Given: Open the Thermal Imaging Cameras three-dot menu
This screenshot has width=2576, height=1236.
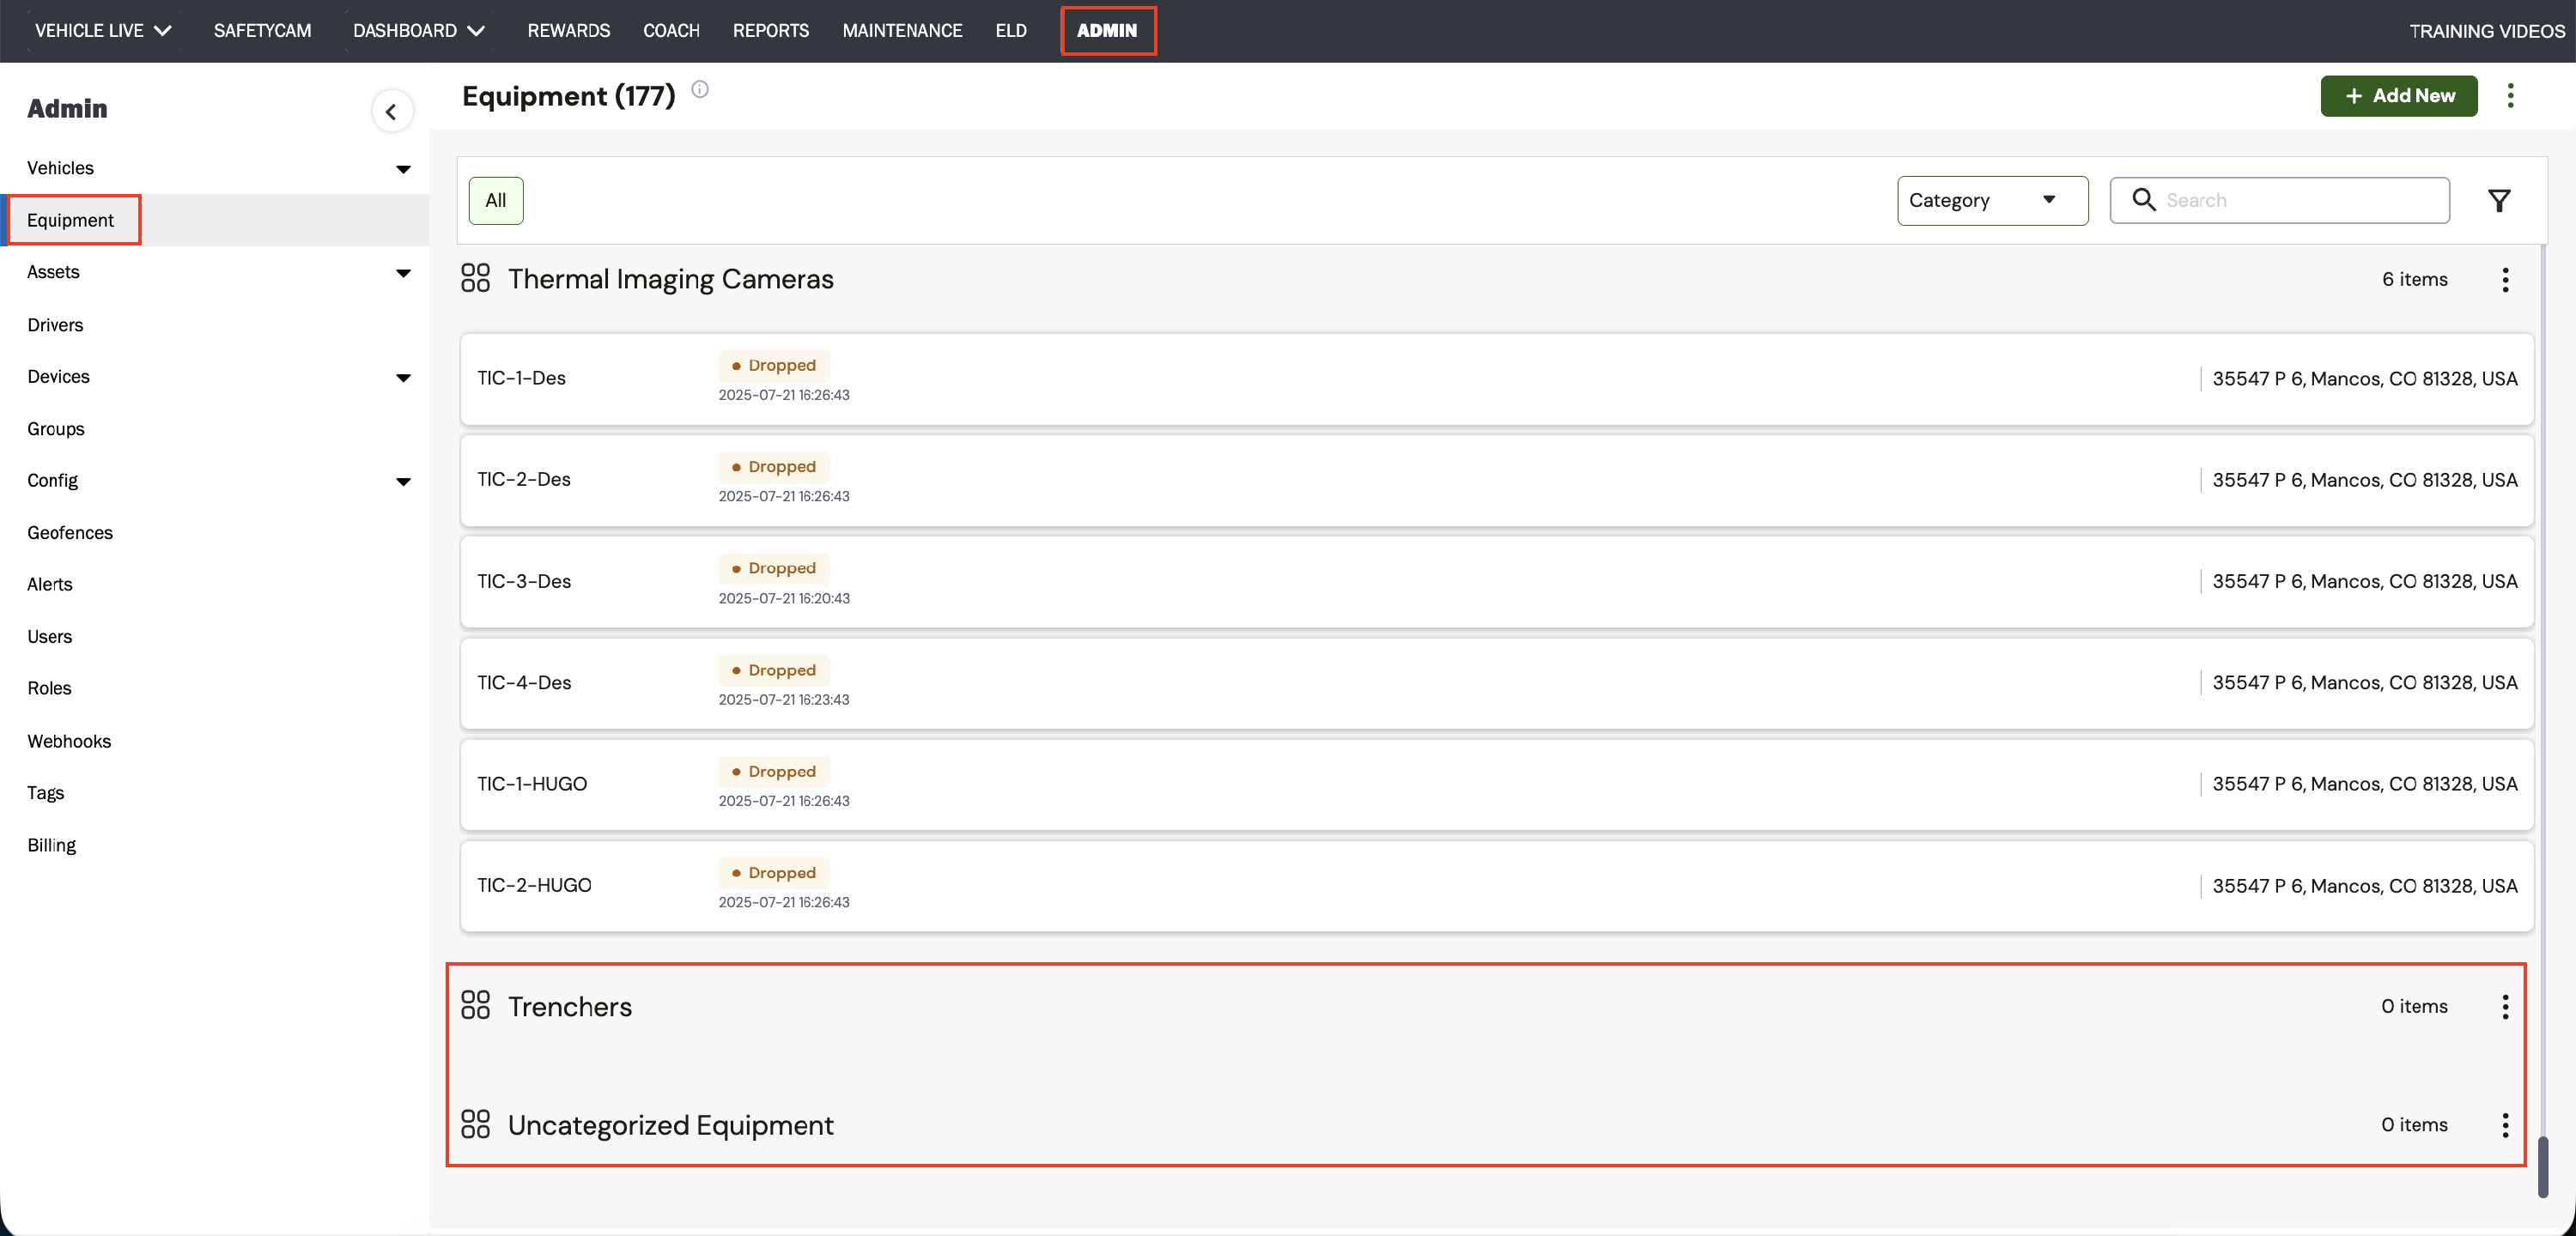Looking at the screenshot, I should (x=2505, y=280).
